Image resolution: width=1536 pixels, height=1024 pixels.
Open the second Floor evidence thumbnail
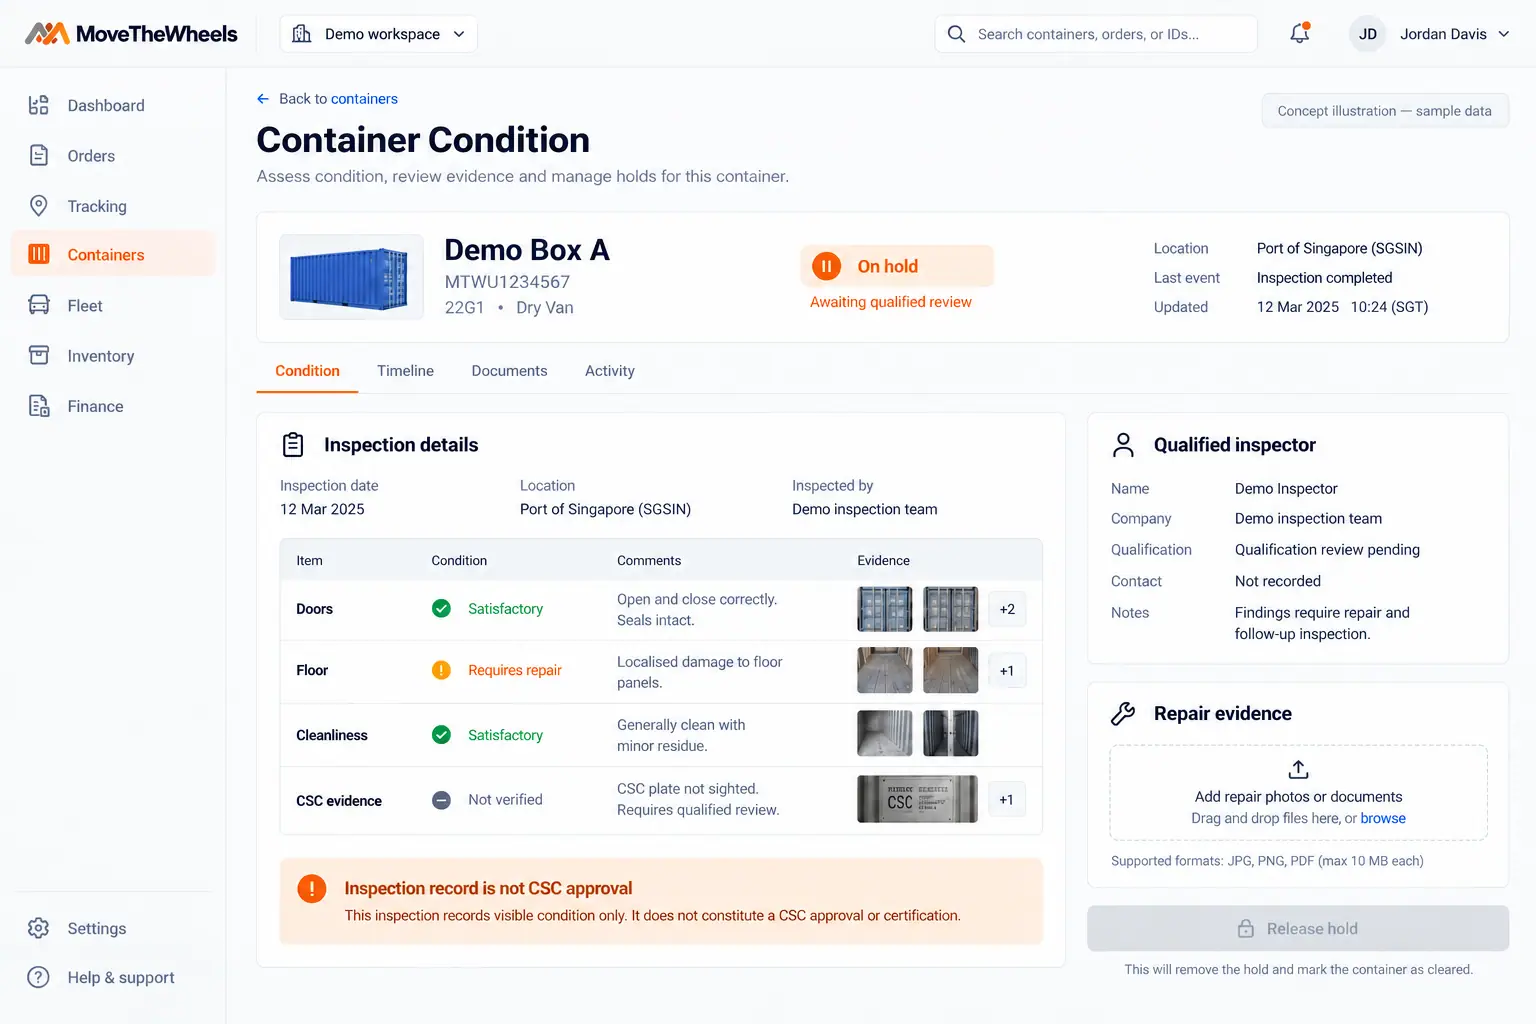pos(950,670)
